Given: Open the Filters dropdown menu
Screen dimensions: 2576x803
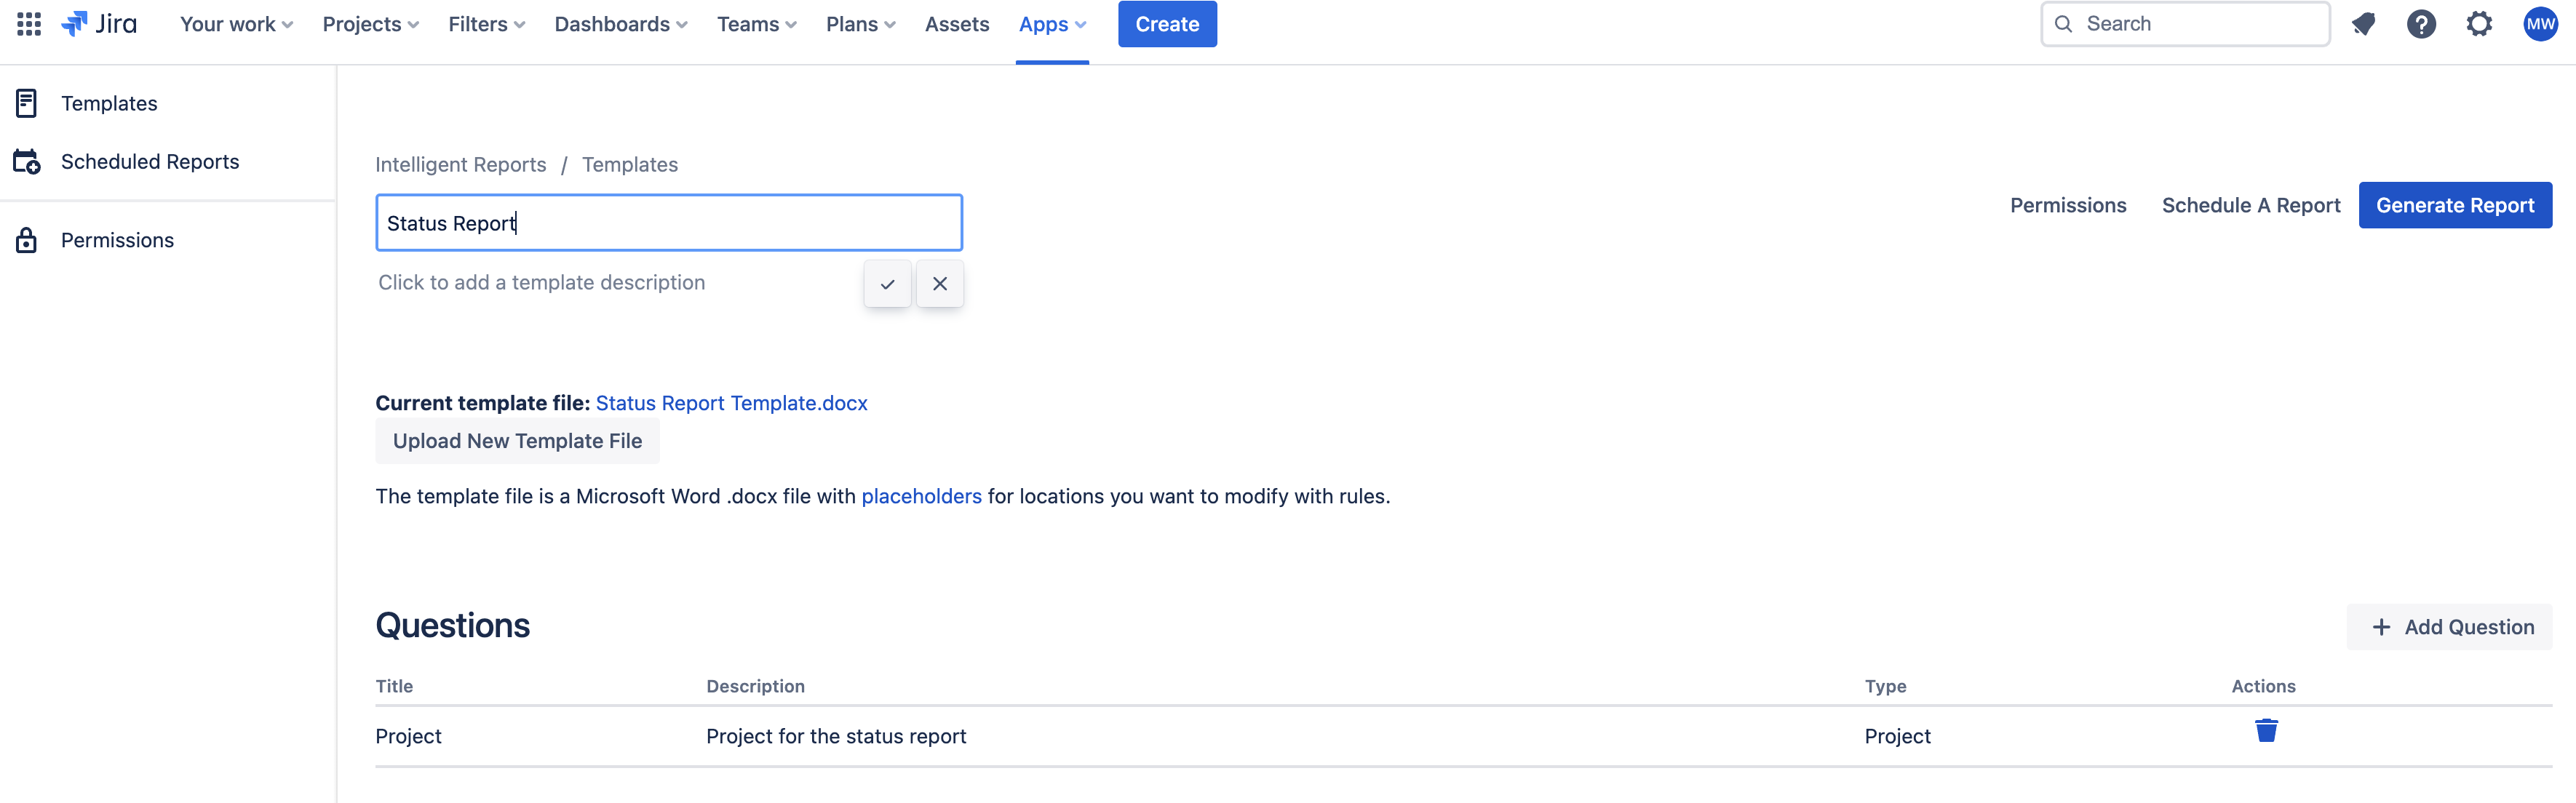Looking at the screenshot, I should pos(486,24).
